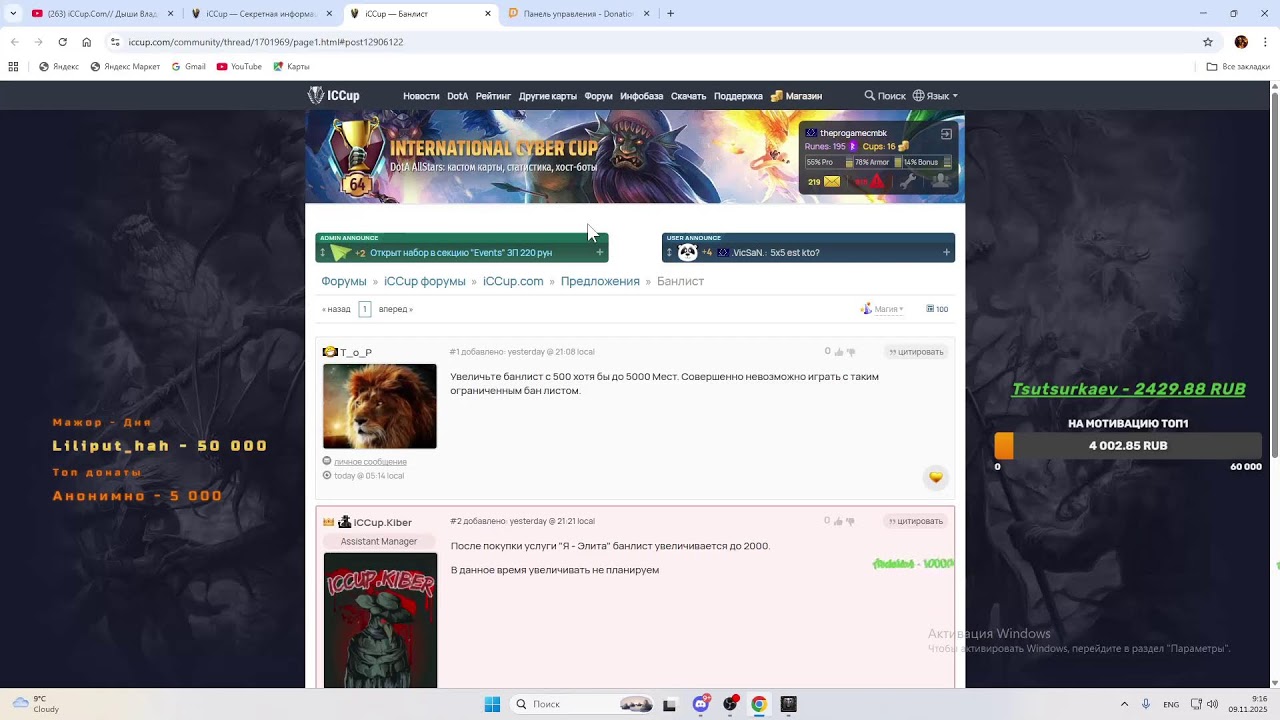Image resolution: width=1280 pixels, height=720 pixels.
Task: Click the admin announce up-down arrows
Action: [322, 253]
